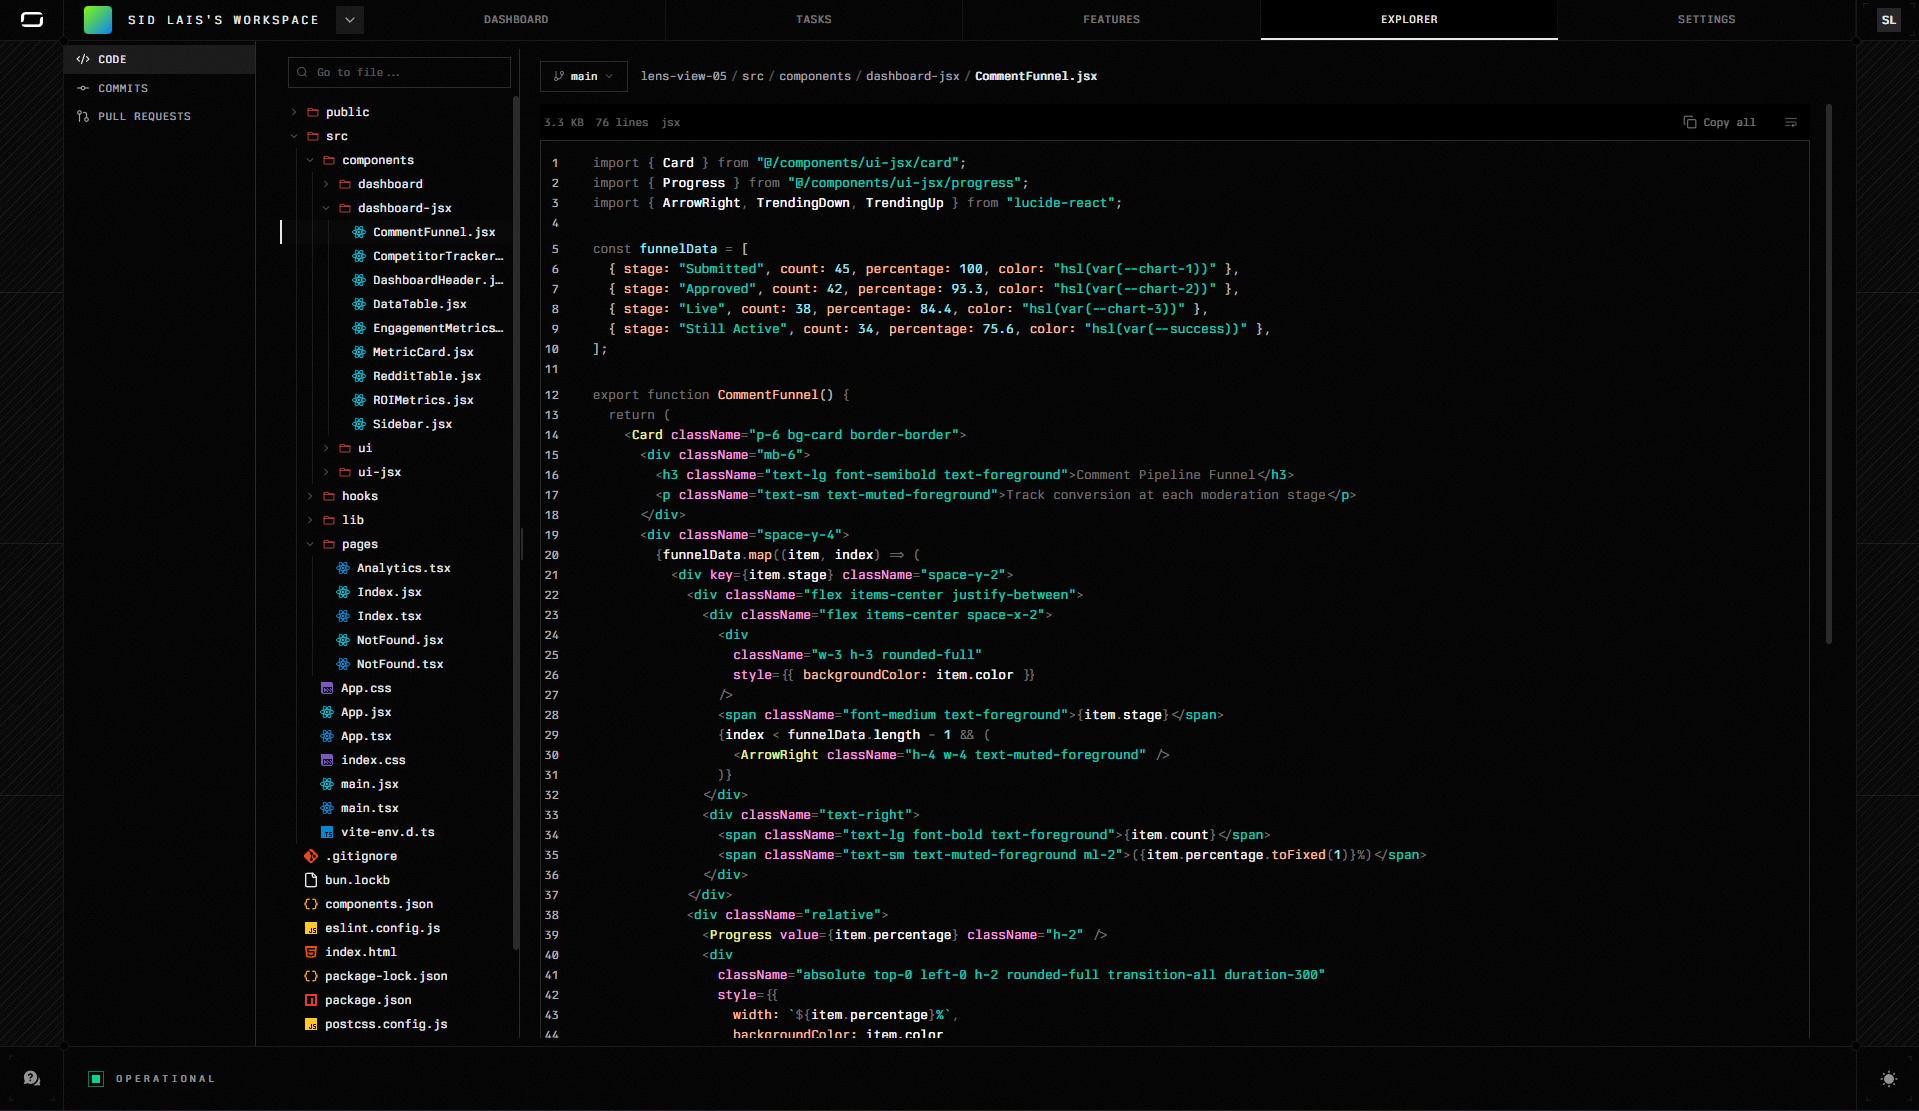Image resolution: width=1919 pixels, height=1111 pixels.
Task: Open Index.jsx in pages folder
Action: [389, 592]
